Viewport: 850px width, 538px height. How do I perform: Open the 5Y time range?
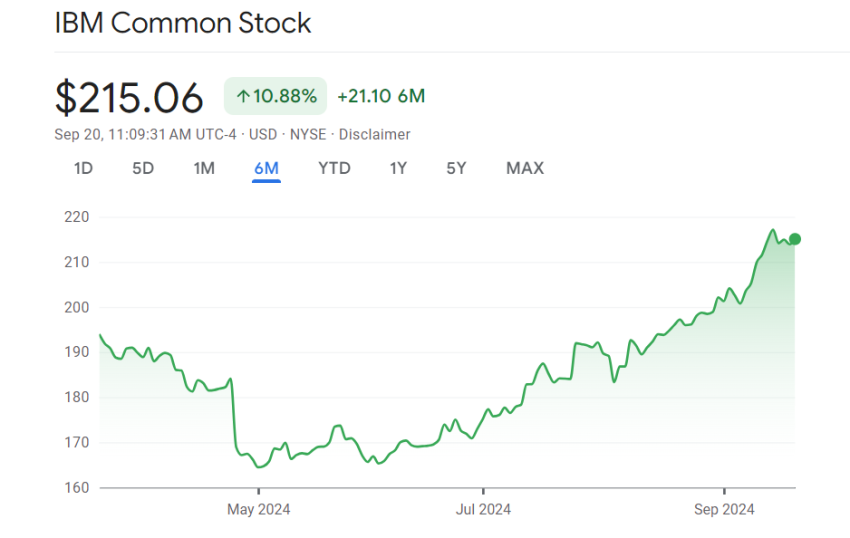(x=456, y=168)
